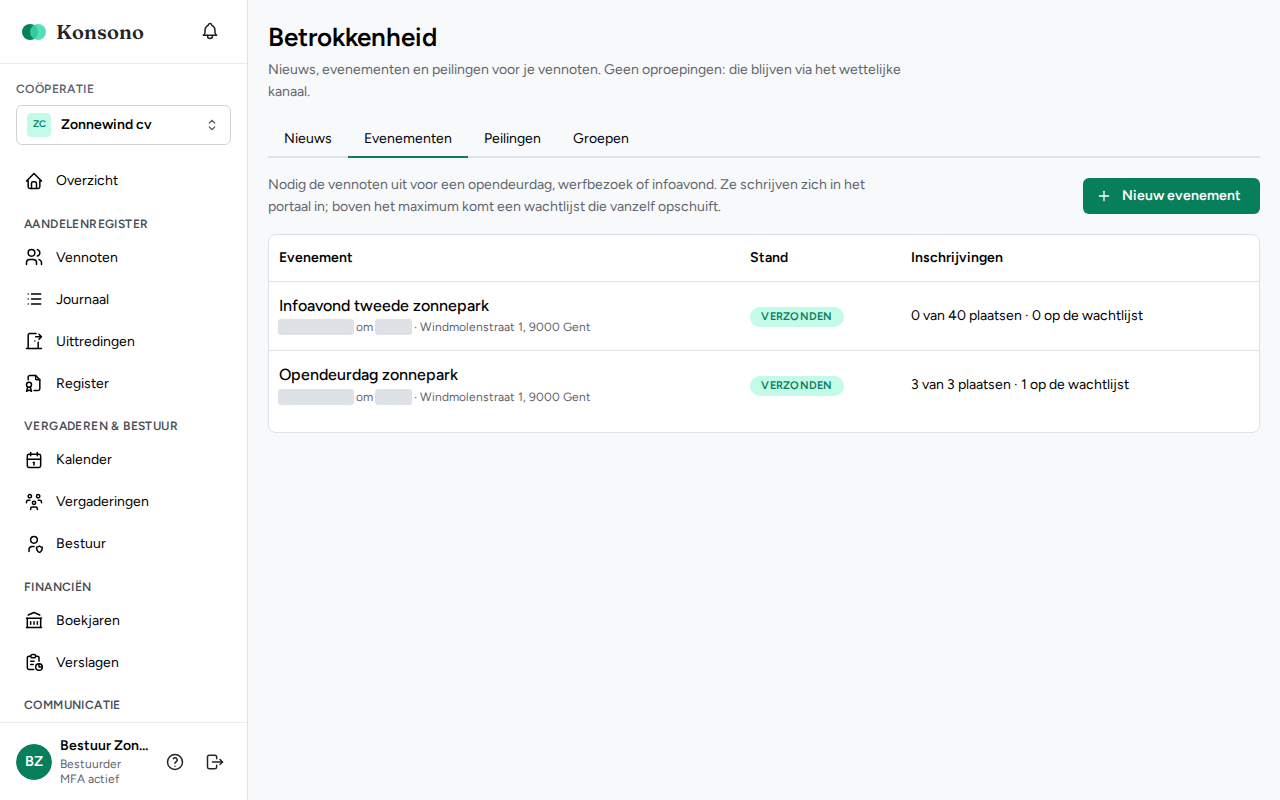Open notifications bell
Viewport: 1280px width, 800px height.
[x=210, y=31]
